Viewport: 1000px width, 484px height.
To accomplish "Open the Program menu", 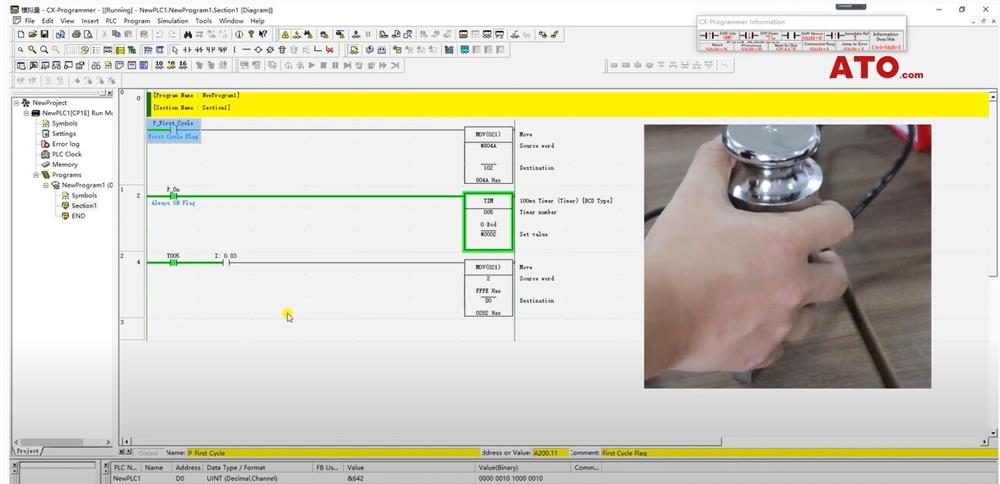I will point(136,21).
